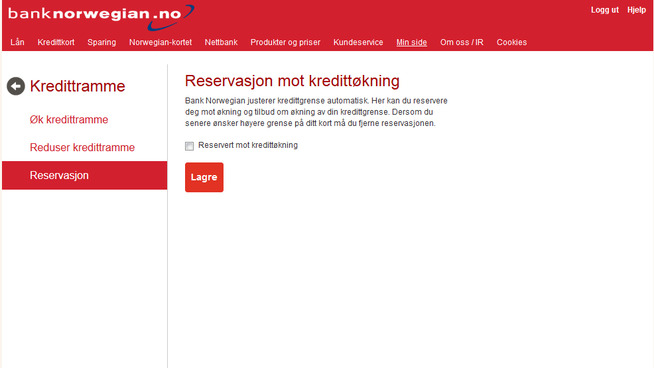
Task: Open Om oss / IR
Action: (462, 42)
